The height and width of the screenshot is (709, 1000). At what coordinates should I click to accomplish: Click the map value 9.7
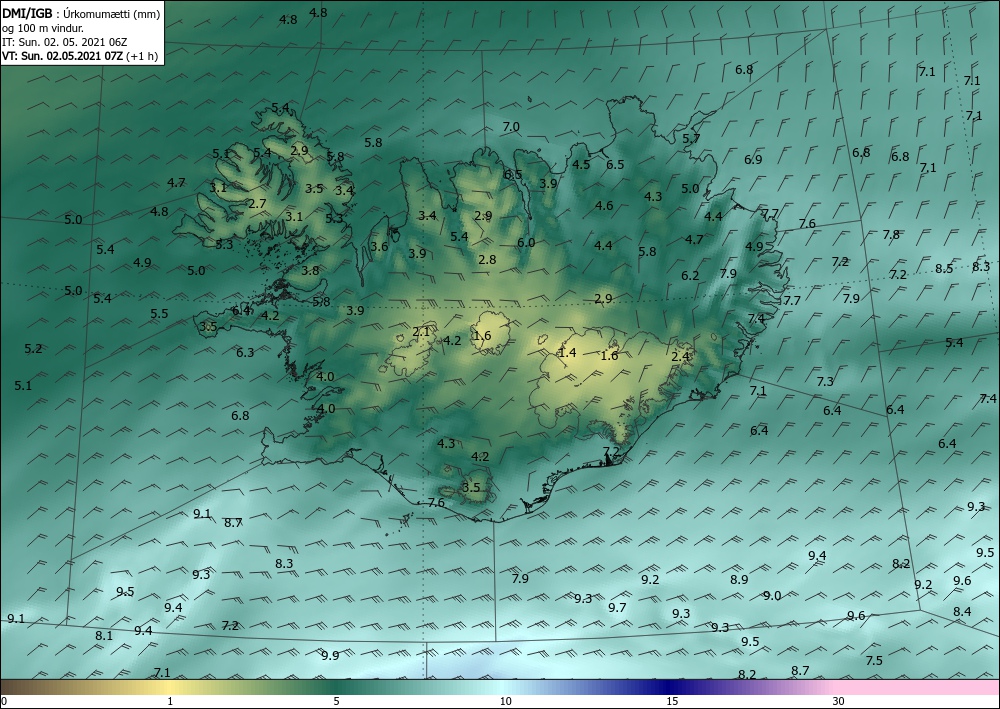click(x=617, y=608)
